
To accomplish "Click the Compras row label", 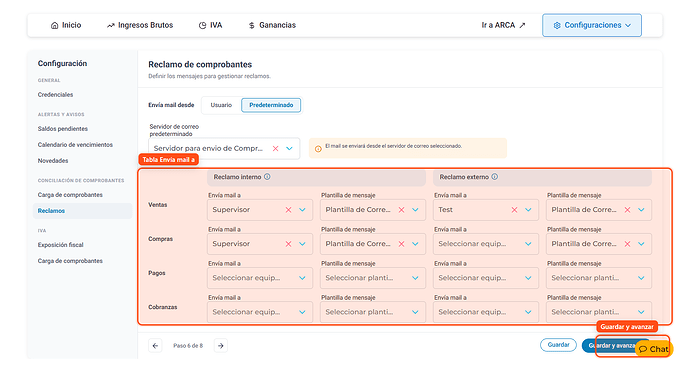I will tap(160, 239).
